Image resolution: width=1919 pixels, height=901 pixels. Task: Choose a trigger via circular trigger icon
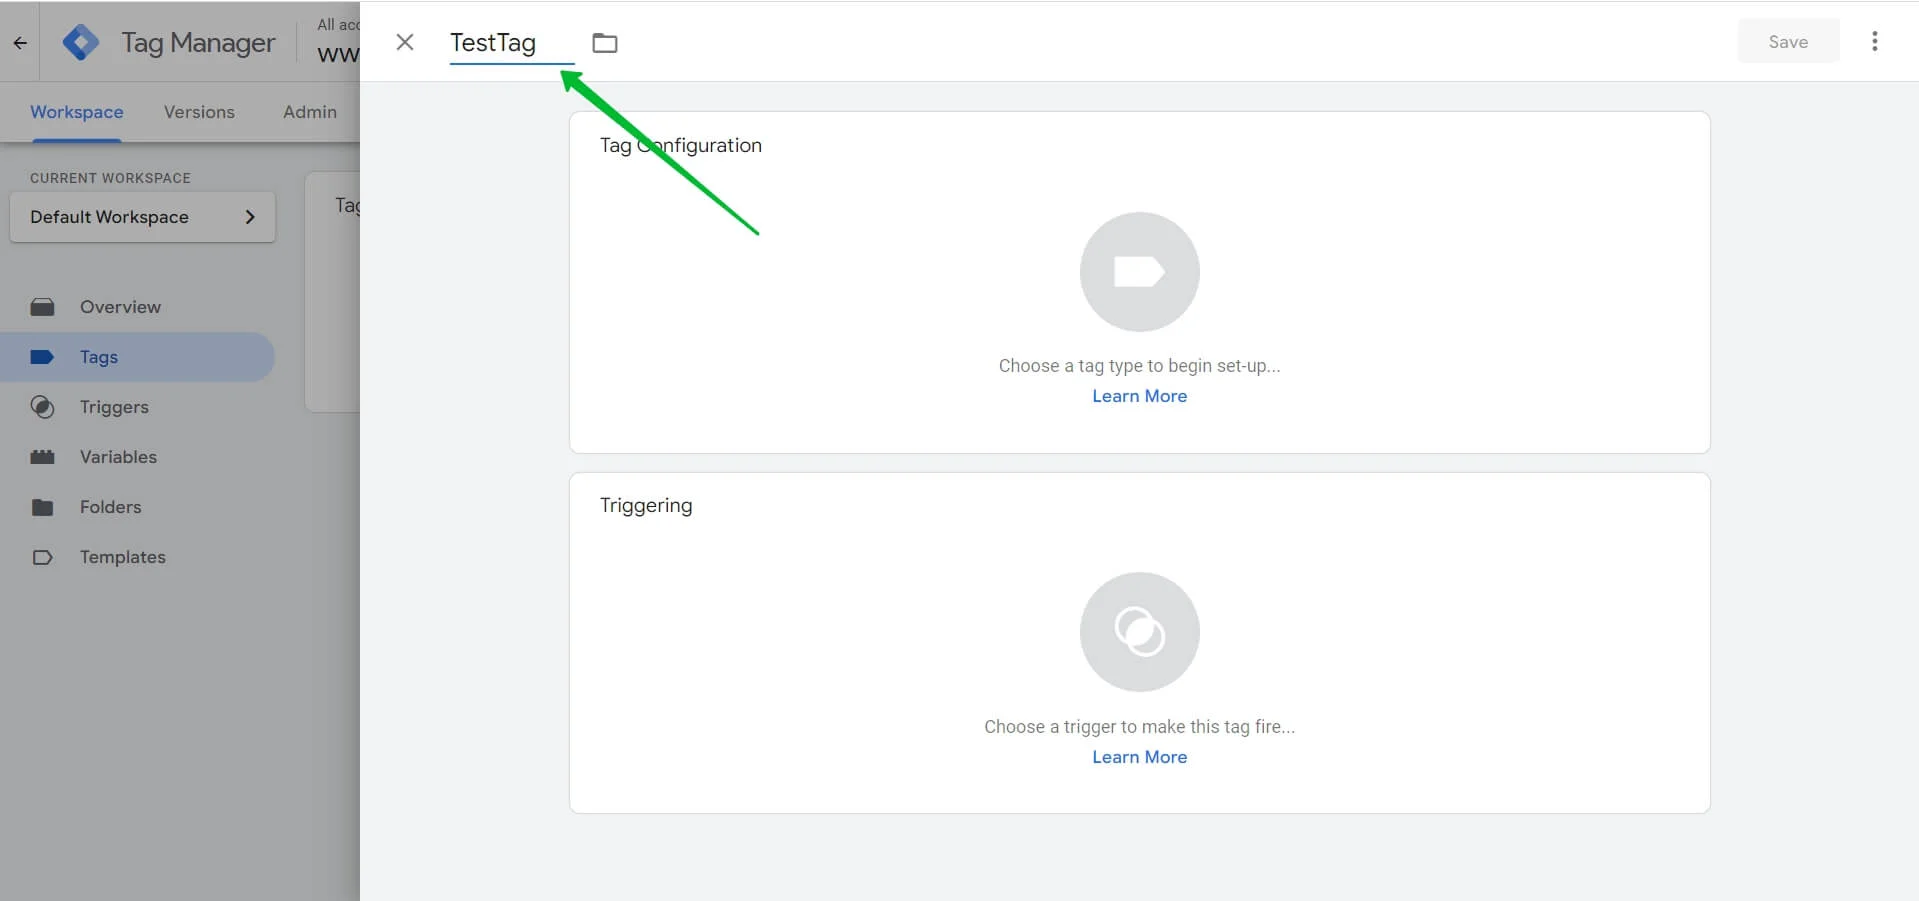[1140, 632]
